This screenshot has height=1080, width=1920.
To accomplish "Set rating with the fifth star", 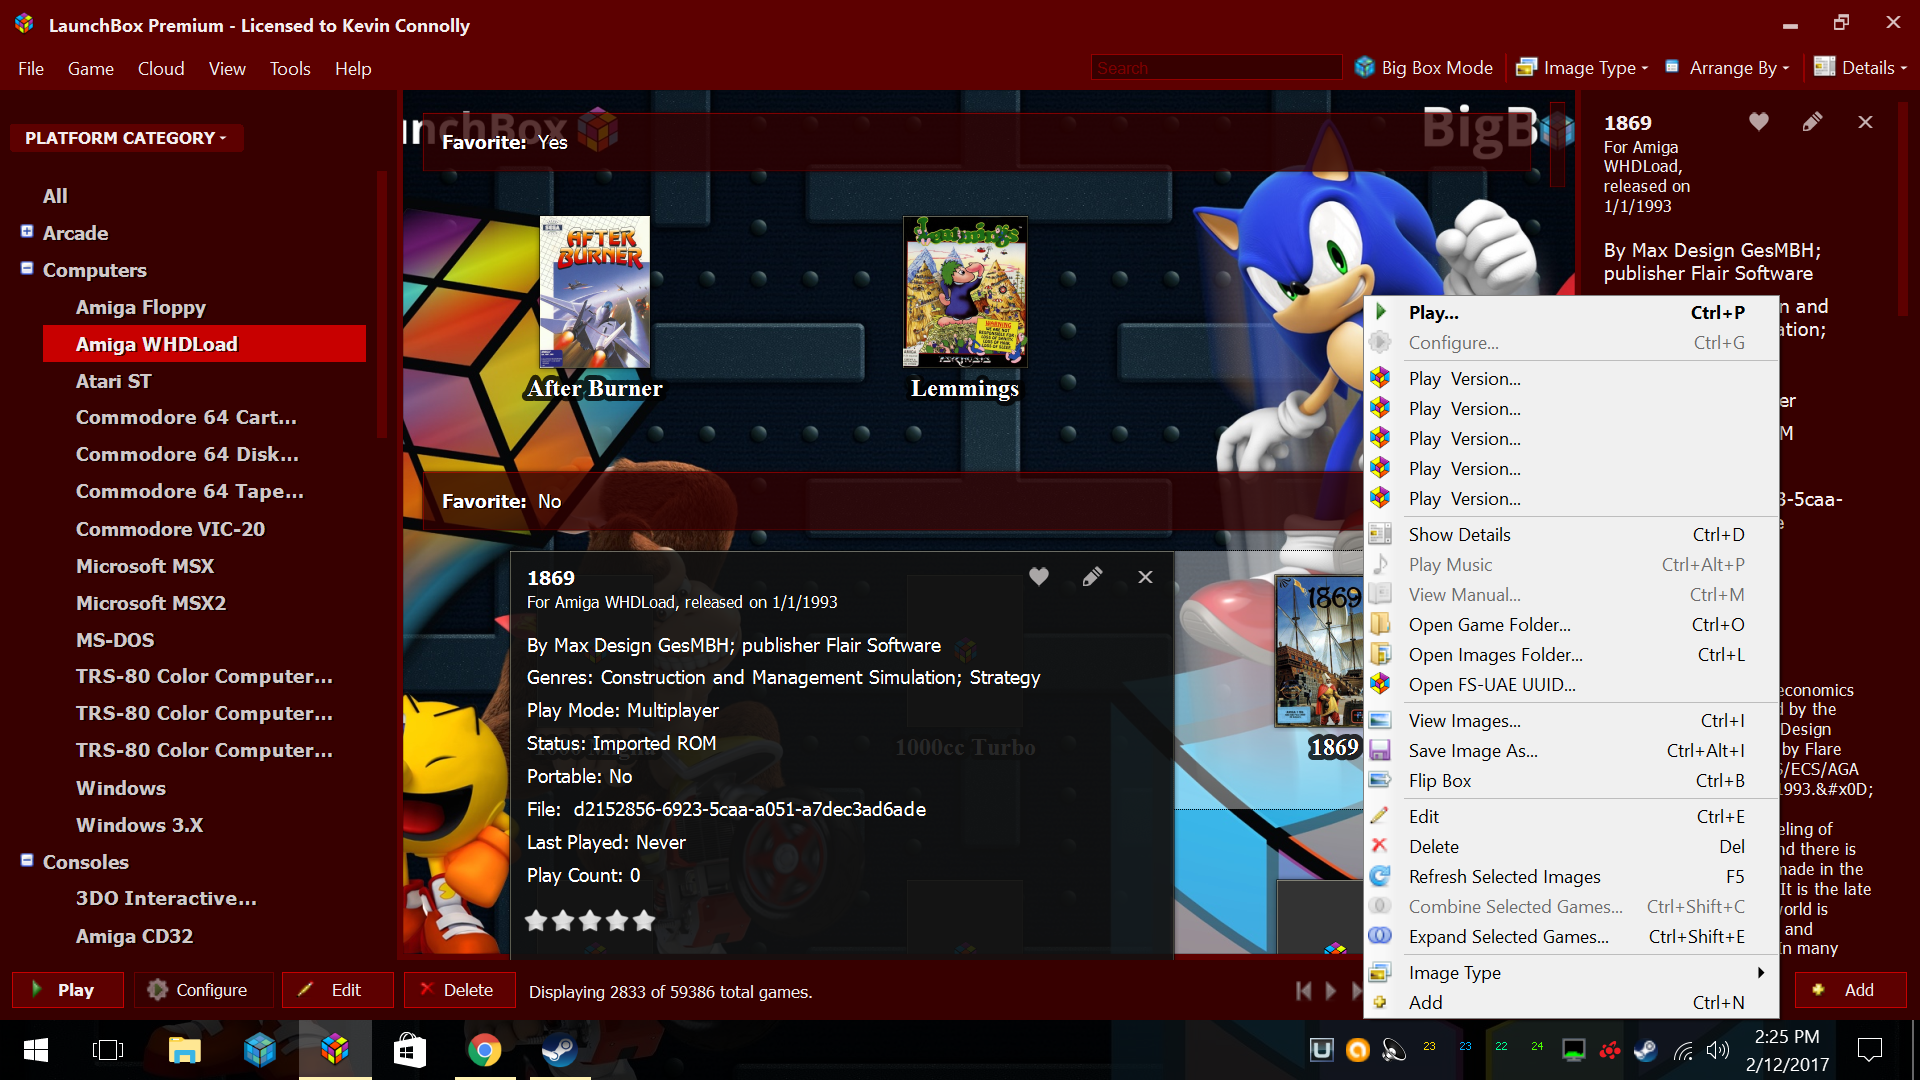I will pos(644,920).
